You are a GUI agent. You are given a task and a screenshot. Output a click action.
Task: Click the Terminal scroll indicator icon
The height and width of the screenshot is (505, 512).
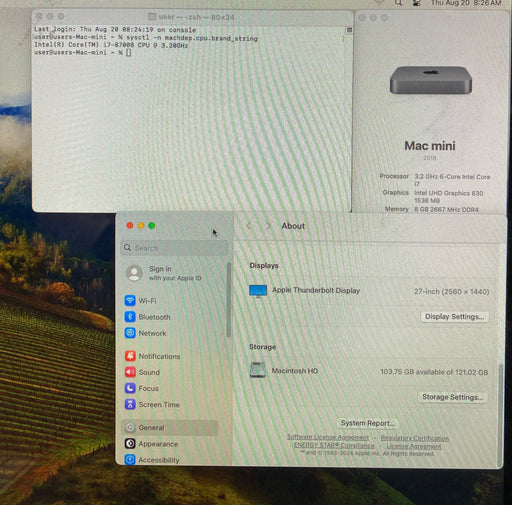[349, 30]
